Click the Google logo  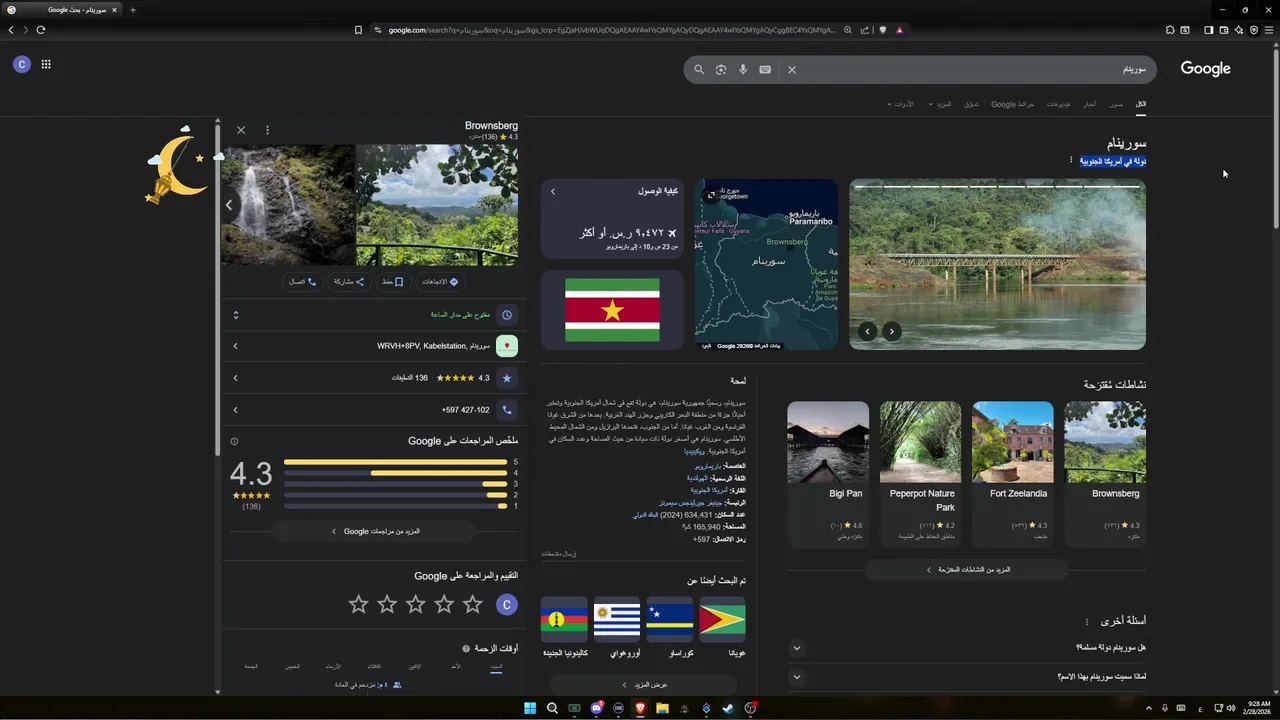coord(1205,69)
